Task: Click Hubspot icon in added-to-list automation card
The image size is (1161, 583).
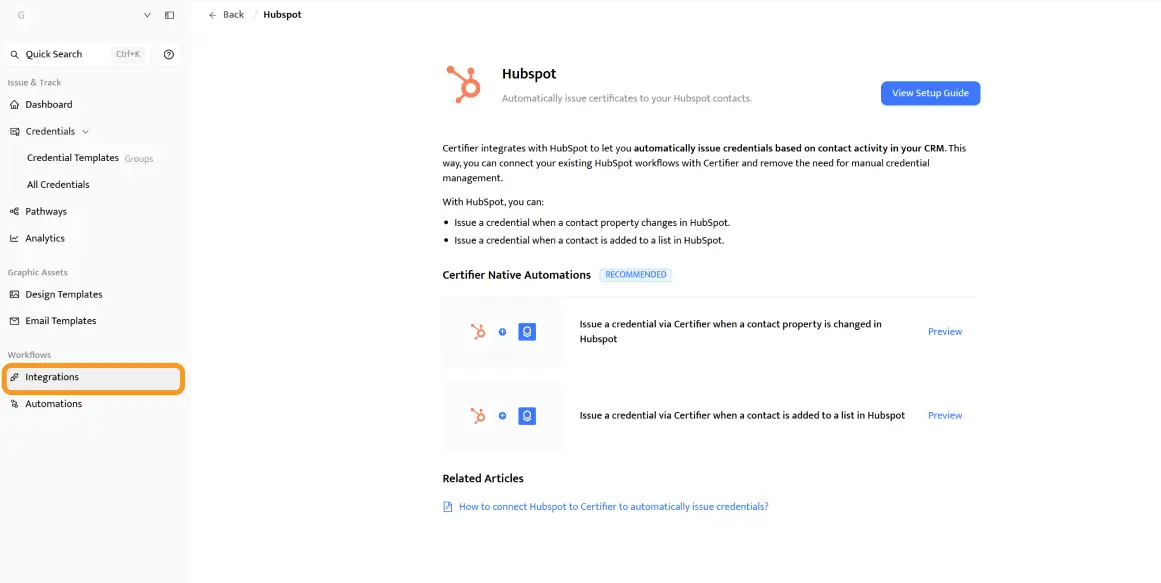Action: point(478,416)
